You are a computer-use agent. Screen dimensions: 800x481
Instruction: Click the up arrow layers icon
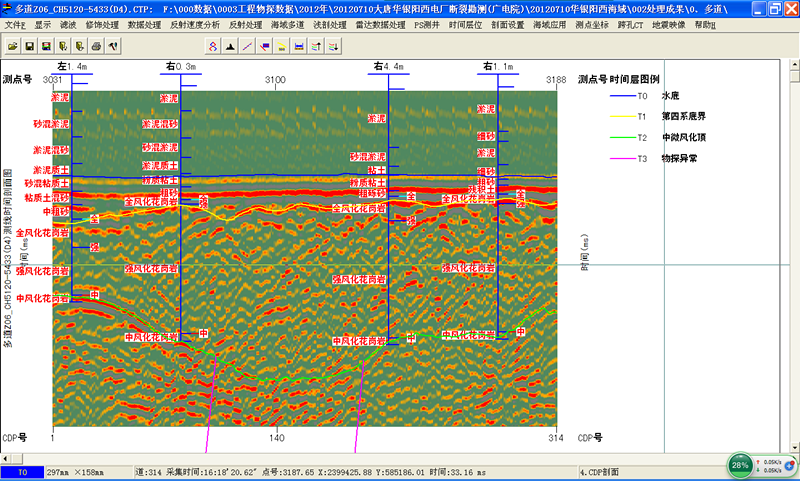(315, 46)
